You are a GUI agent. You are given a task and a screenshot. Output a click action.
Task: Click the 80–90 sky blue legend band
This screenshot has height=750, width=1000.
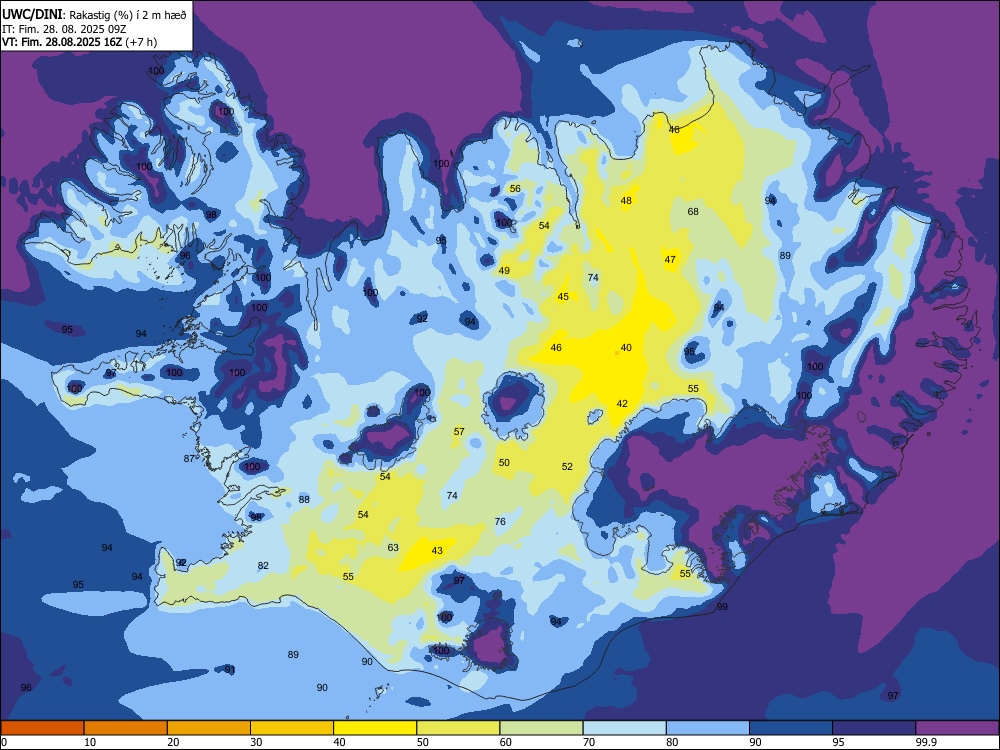pos(708,728)
